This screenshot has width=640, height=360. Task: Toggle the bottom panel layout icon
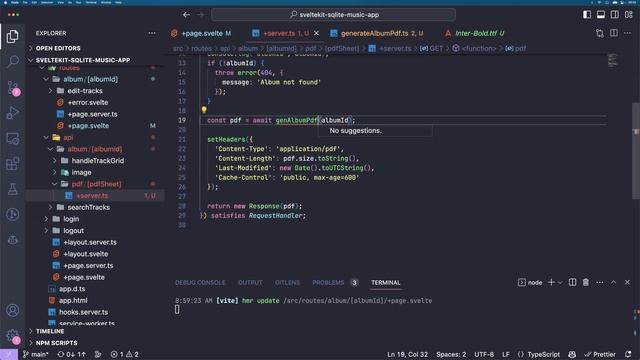[x=601, y=15]
